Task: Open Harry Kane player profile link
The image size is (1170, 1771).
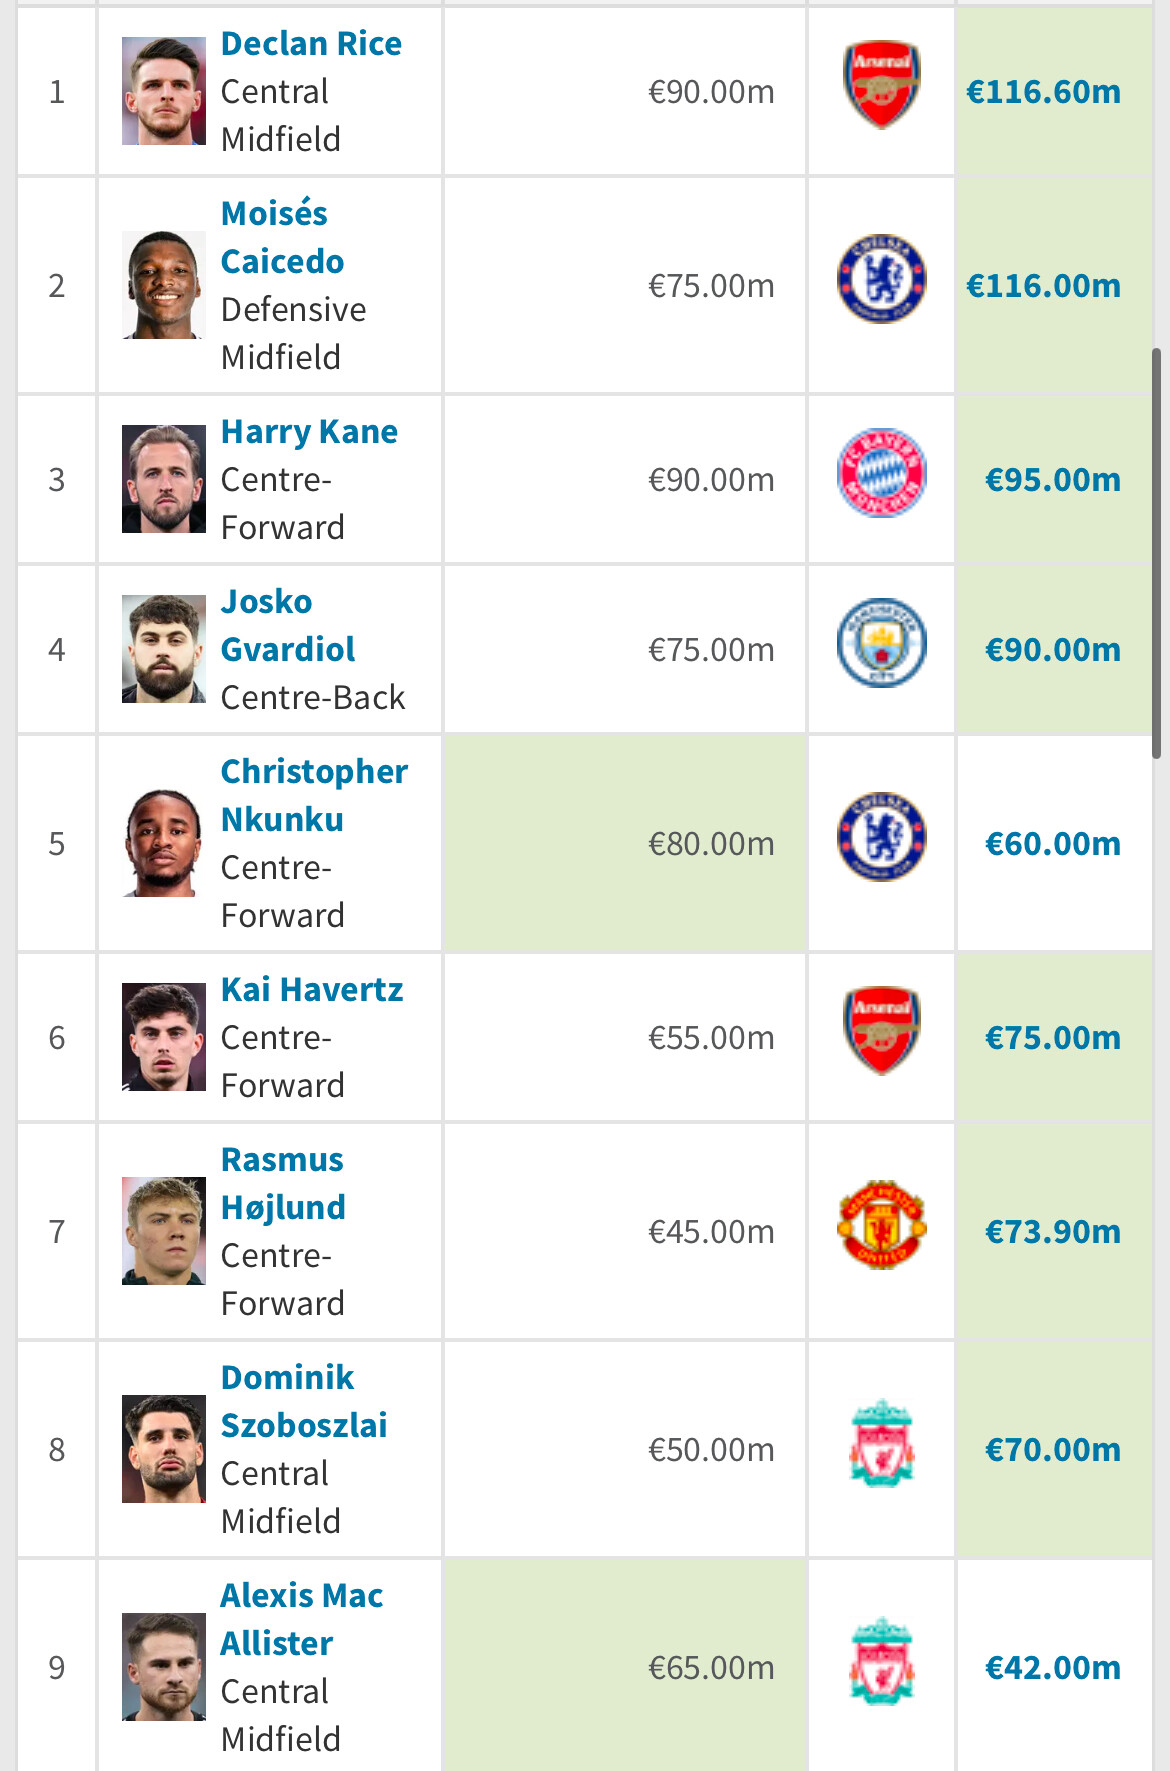Action: click(309, 432)
